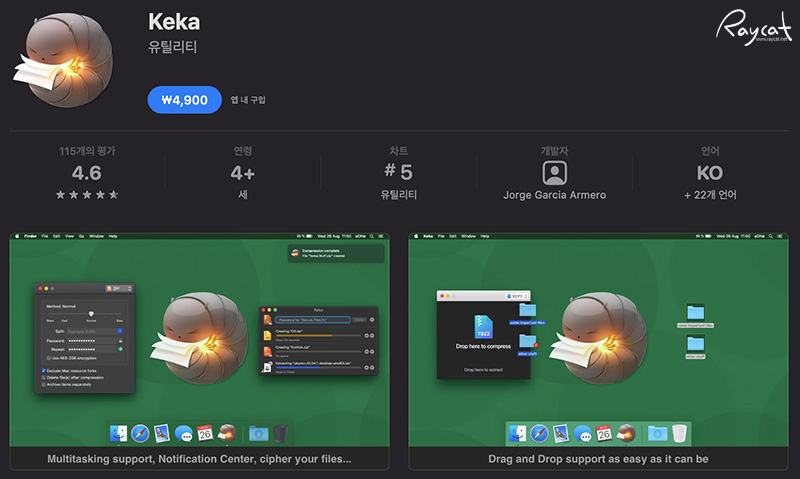Adjust the compression Method slider handle
Viewport: 800px width, 479px height.
click(91, 314)
